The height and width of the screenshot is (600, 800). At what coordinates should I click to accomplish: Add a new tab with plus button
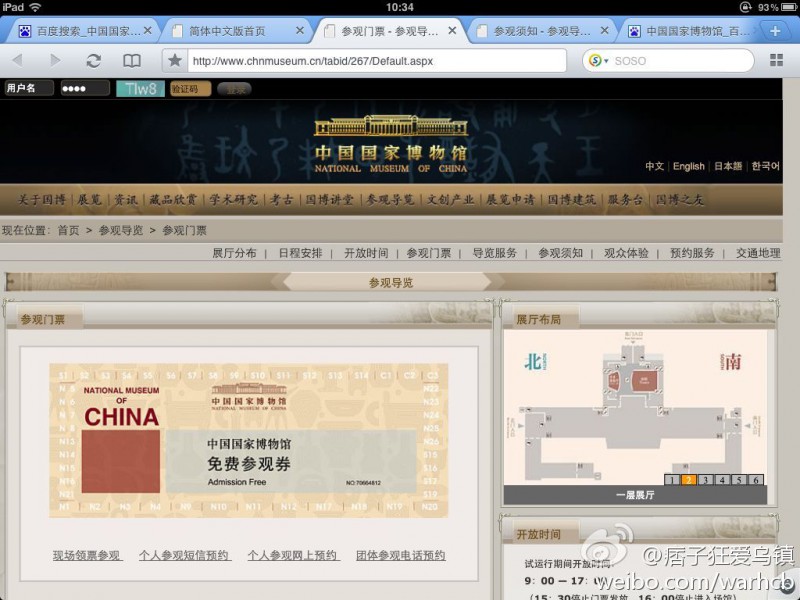click(x=775, y=31)
